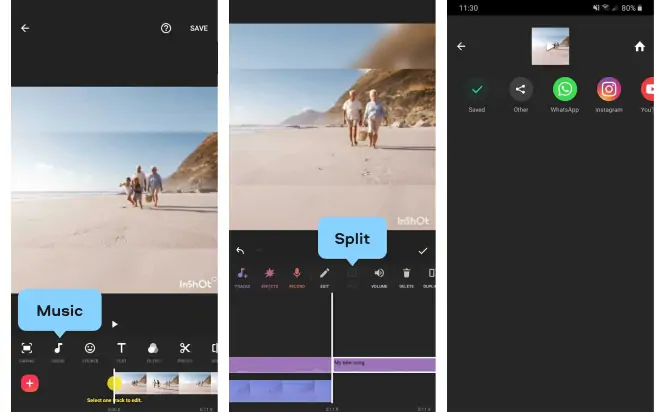Screen dimensions: 664x412
Task: Select the beach video clip in timeline
Action: point(166,383)
